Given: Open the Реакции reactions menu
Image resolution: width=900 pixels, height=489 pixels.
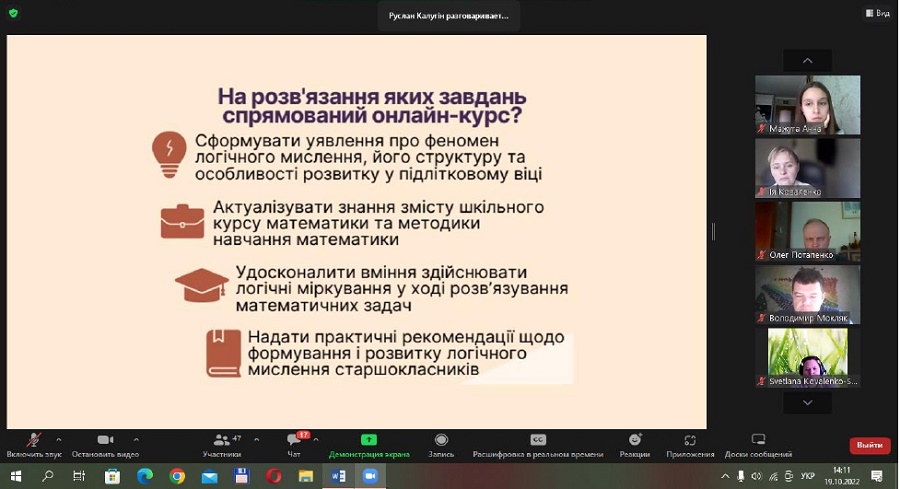Looking at the screenshot, I should pyautogui.click(x=634, y=444).
